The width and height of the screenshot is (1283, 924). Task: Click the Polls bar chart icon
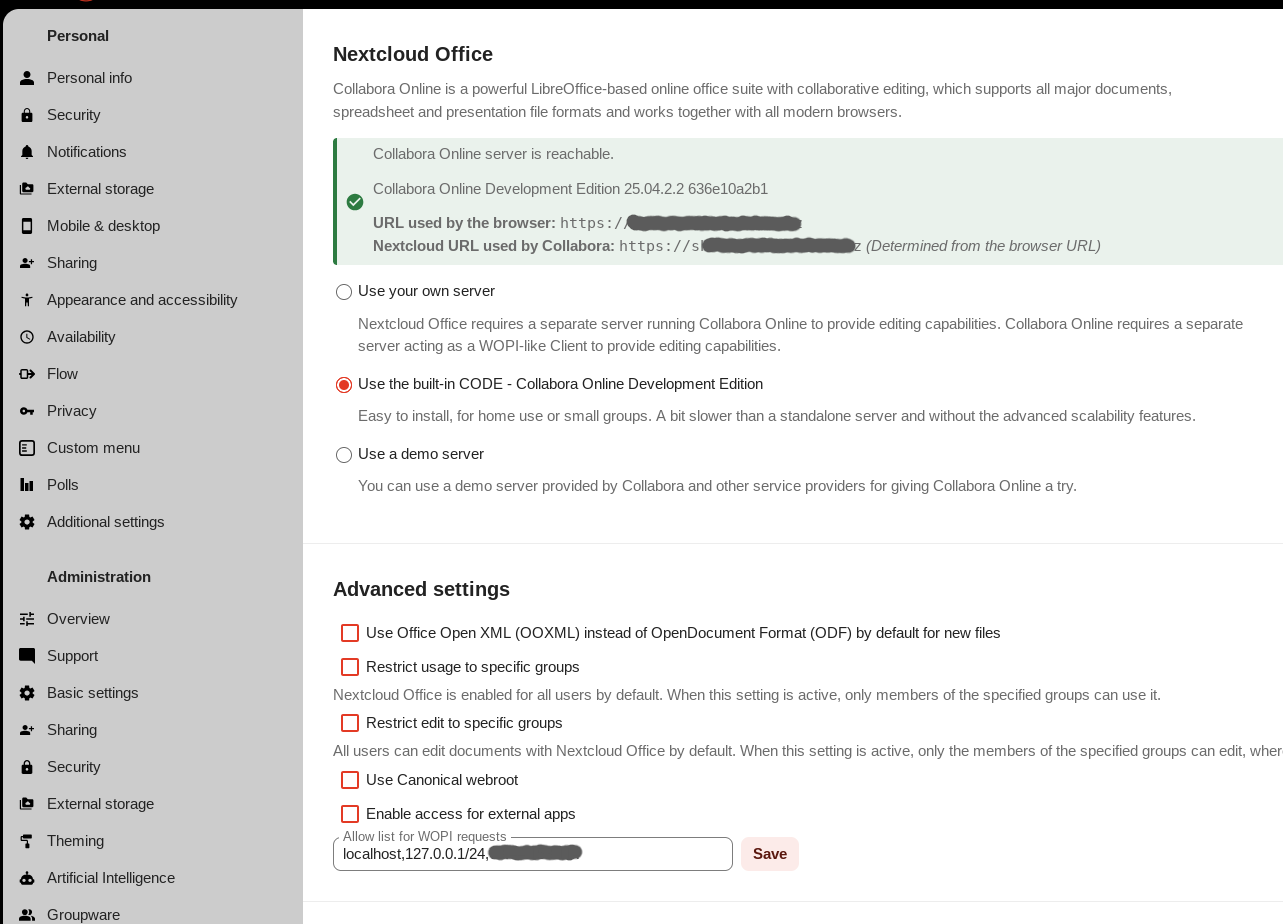tap(27, 485)
